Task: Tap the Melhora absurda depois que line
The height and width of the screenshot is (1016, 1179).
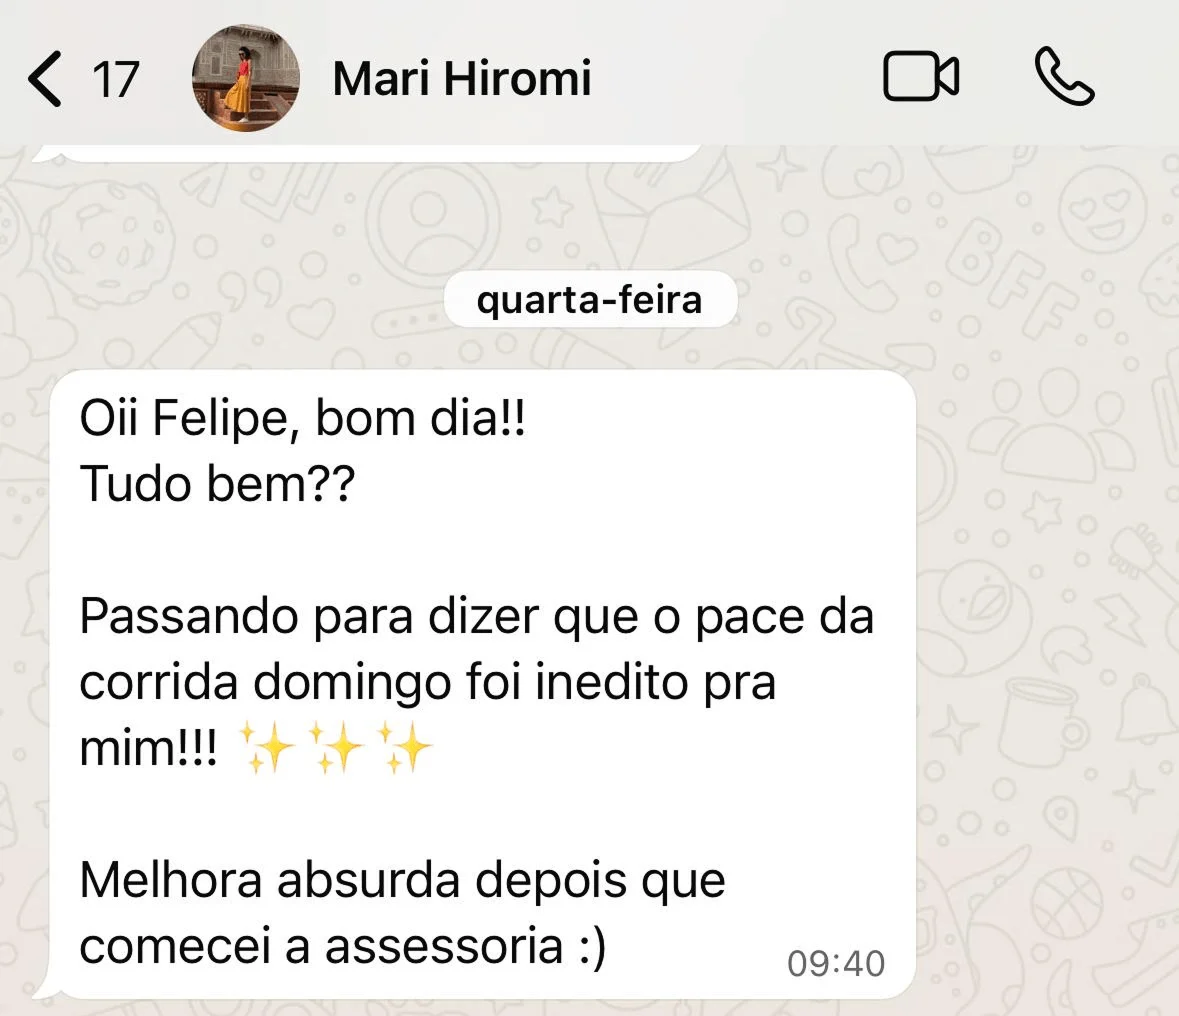Action: (x=402, y=879)
